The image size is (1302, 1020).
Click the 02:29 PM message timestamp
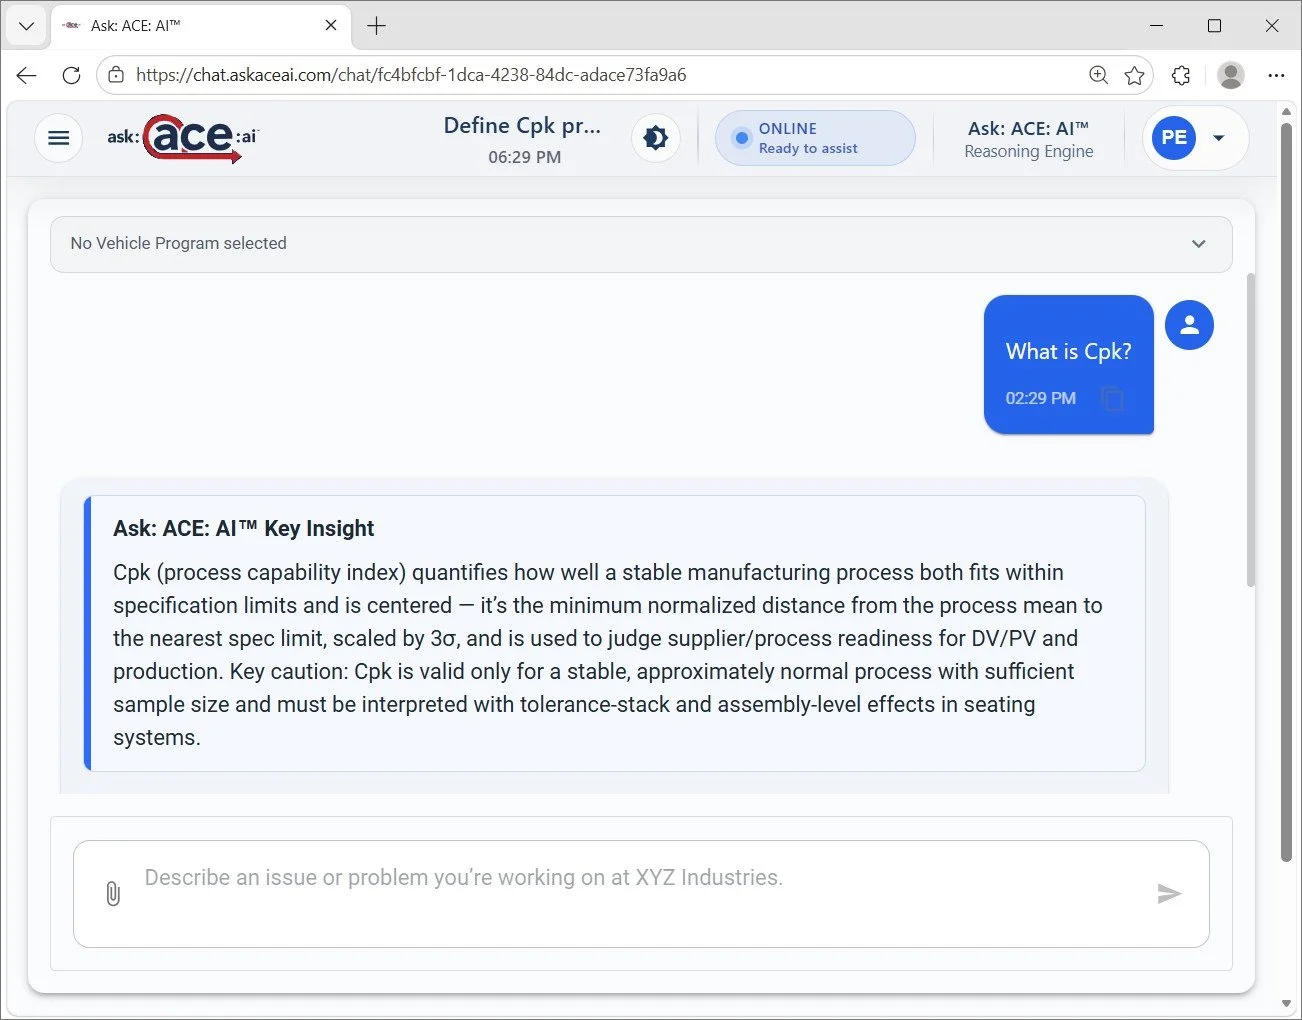click(1041, 398)
